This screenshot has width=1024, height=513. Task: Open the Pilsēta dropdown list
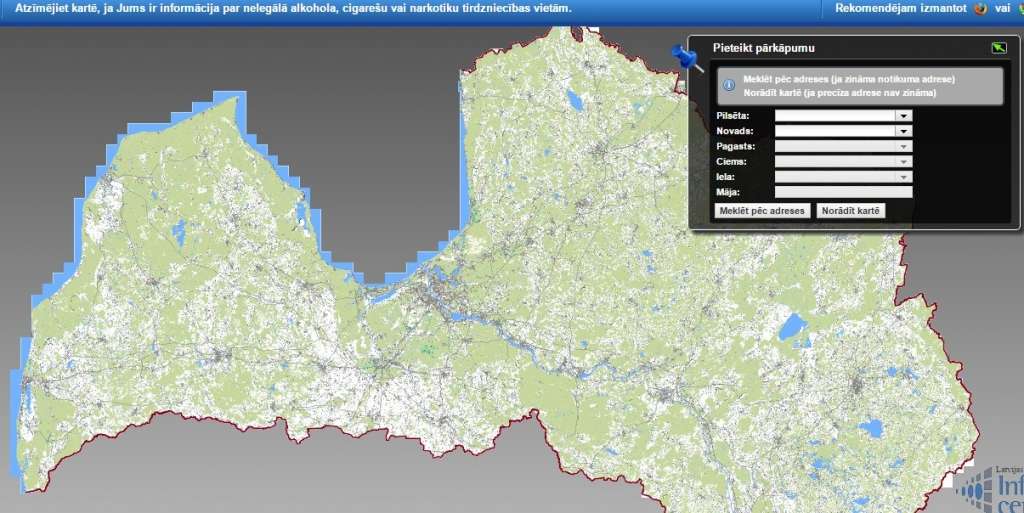[x=904, y=116]
